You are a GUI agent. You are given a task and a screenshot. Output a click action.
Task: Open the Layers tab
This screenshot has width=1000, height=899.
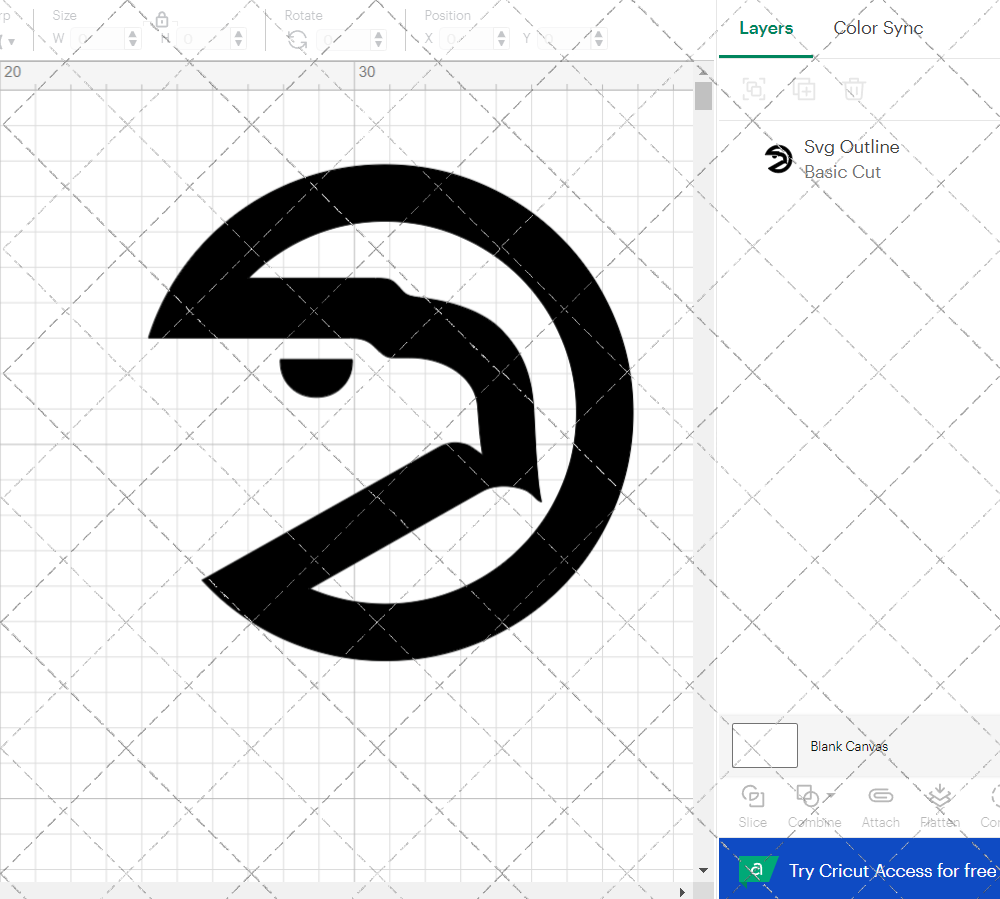point(765,28)
